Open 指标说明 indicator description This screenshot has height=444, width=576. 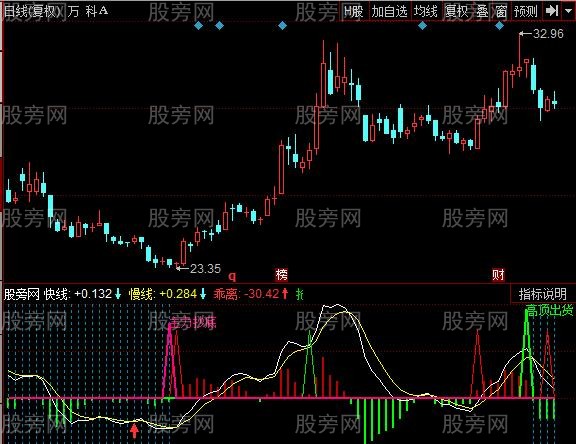pos(543,294)
